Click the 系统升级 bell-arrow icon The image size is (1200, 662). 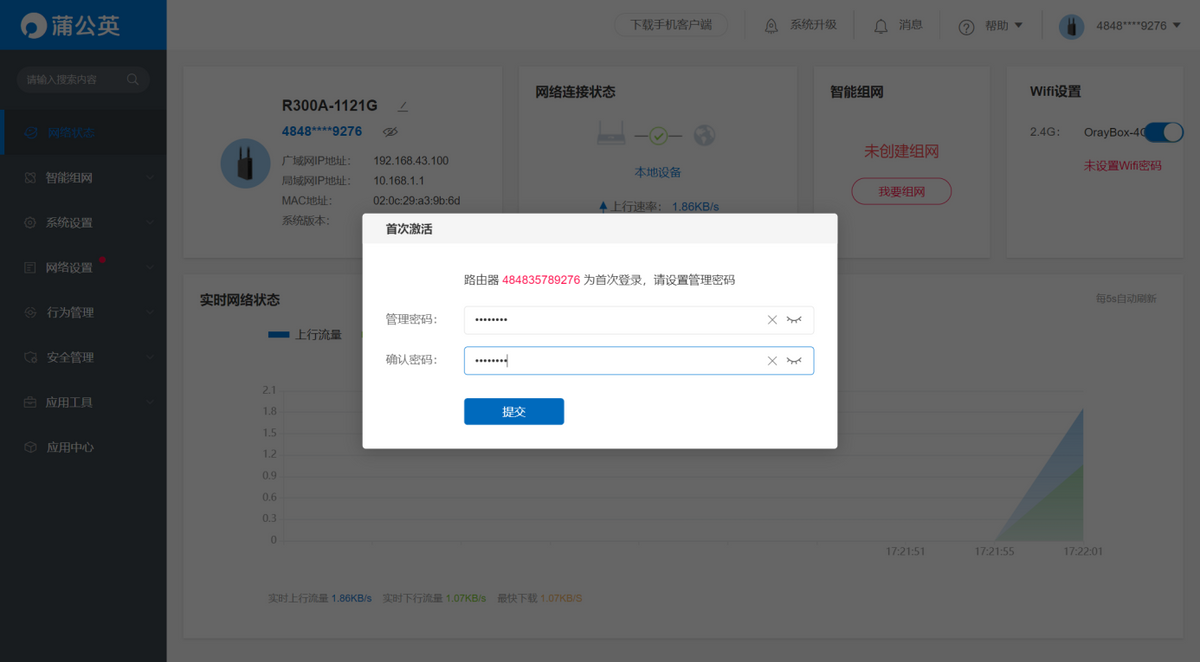(771, 26)
